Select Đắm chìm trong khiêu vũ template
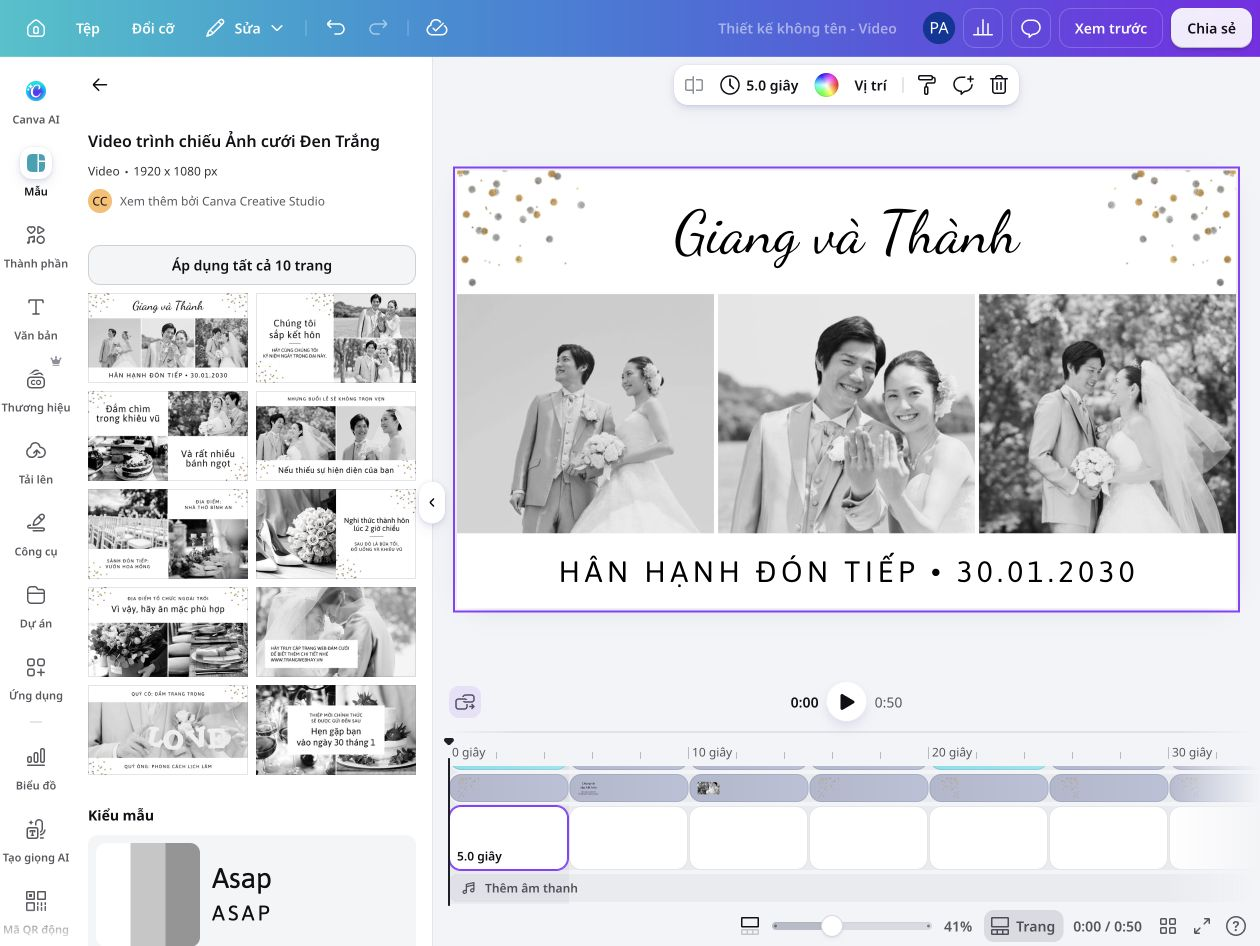Viewport: 1260px width, 946px height. 168,436
